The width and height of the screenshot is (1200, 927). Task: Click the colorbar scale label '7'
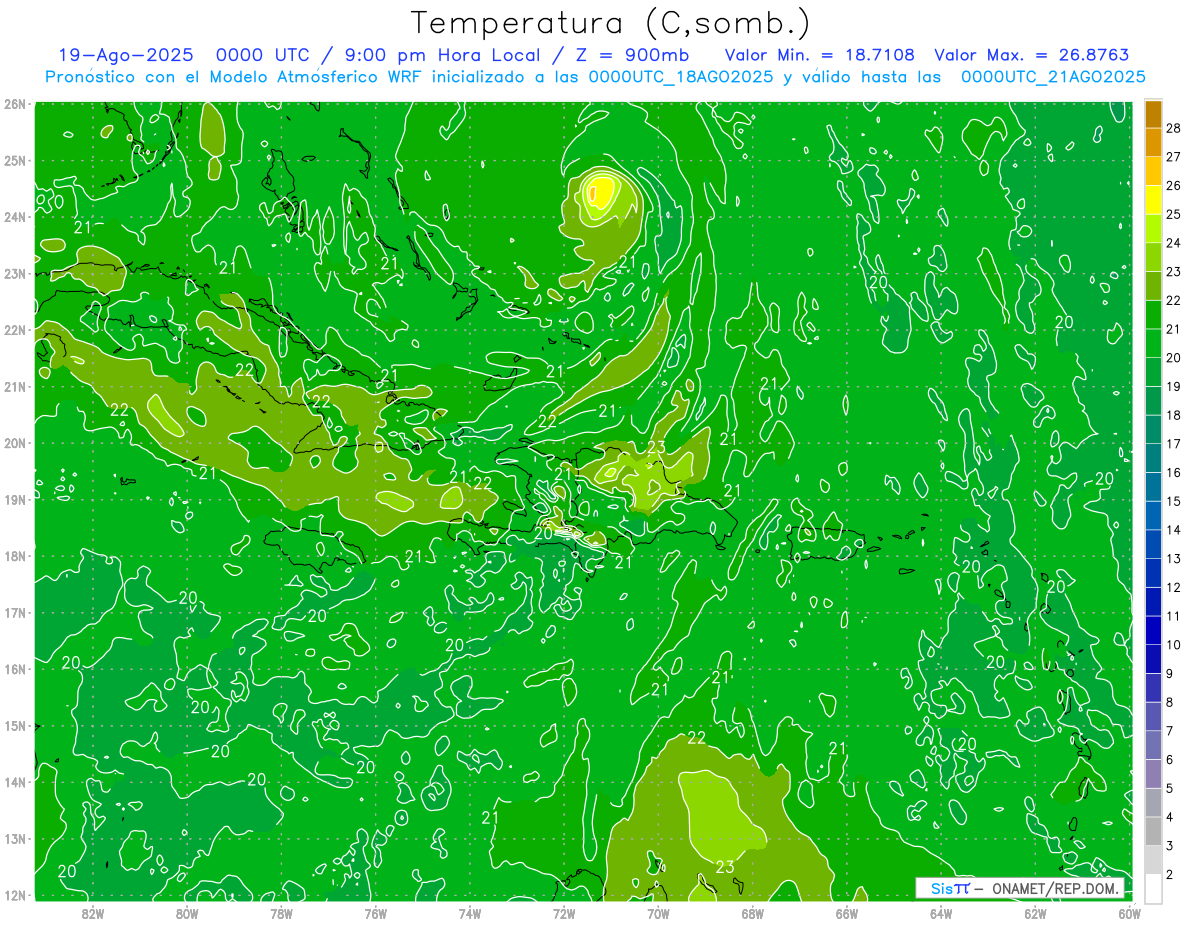(1170, 731)
